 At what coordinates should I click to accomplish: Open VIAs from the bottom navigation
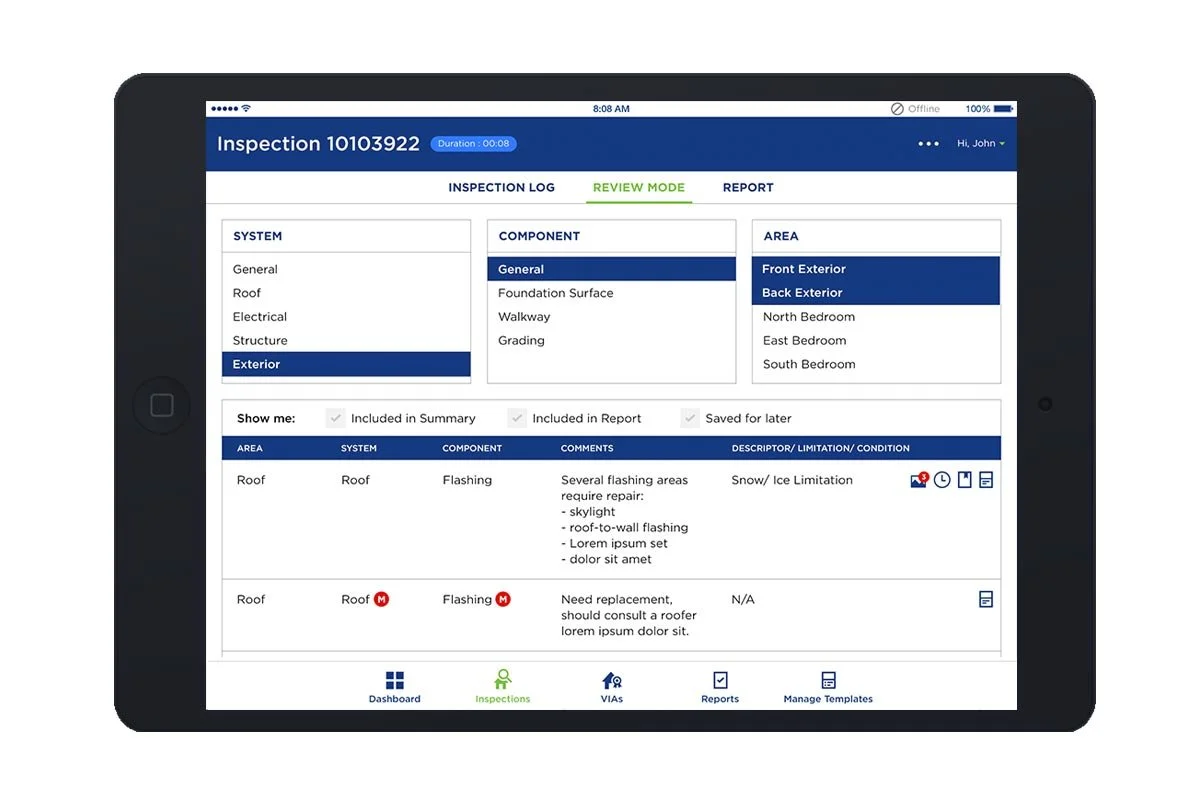(612, 687)
